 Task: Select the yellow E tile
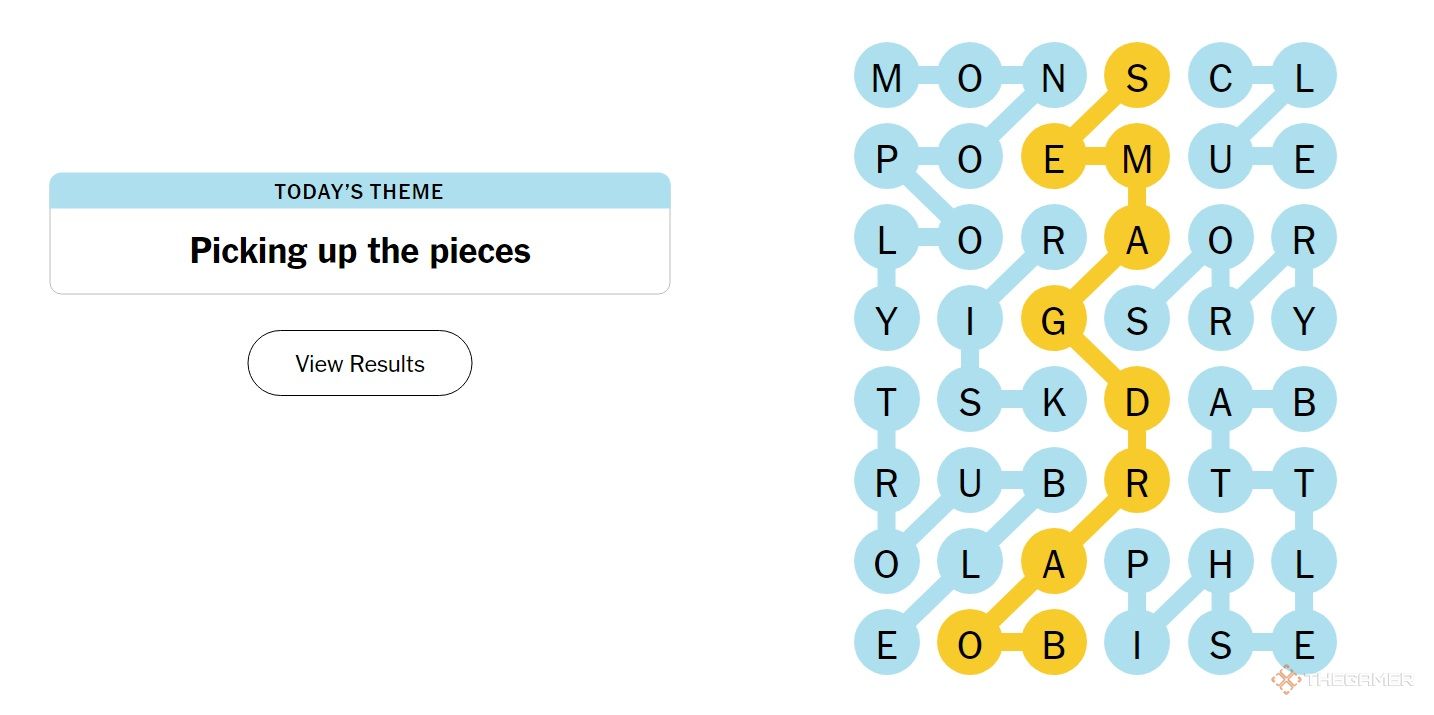(1053, 158)
